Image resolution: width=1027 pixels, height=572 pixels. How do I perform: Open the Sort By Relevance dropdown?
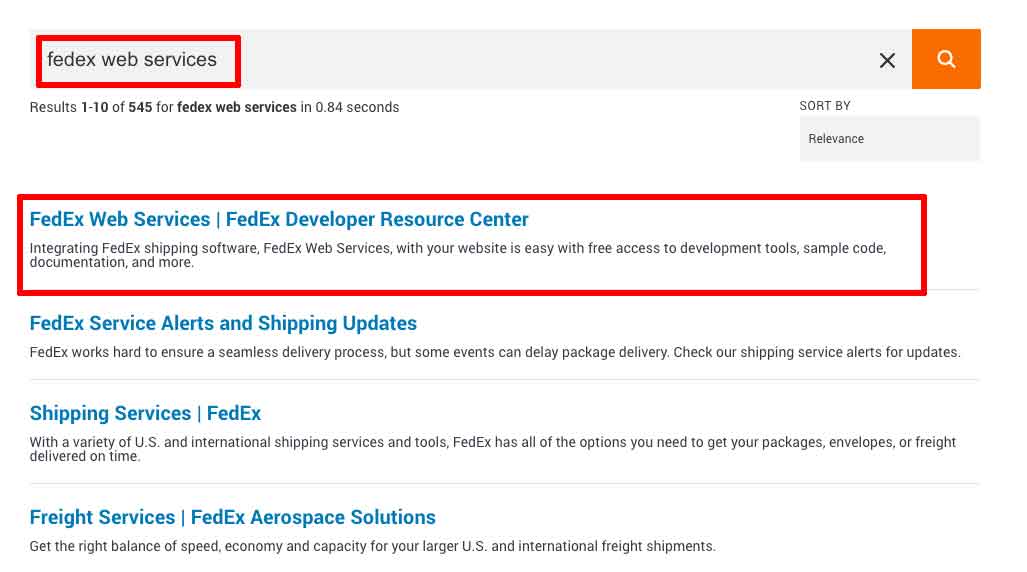click(x=889, y=139)
